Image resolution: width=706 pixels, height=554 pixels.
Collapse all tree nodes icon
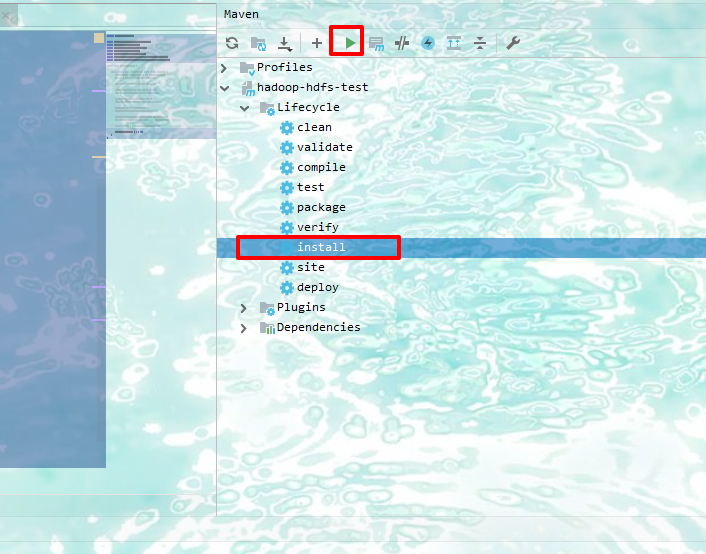tap(480, 43)
